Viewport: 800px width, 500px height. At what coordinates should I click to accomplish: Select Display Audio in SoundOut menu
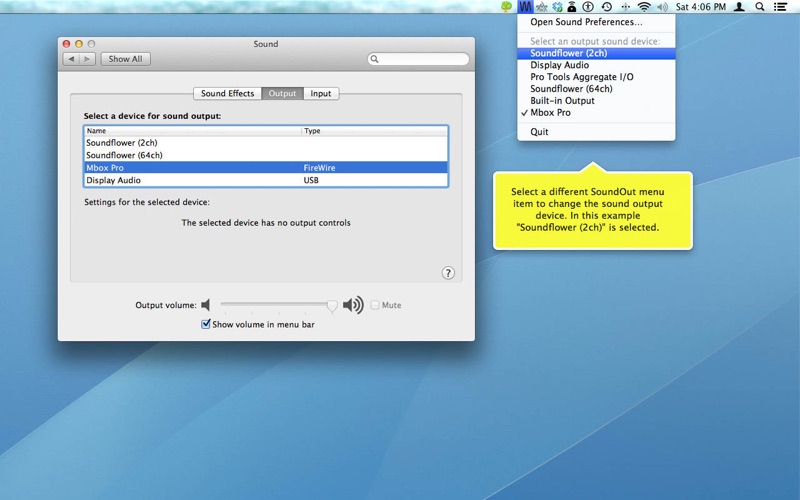(596, 65)
